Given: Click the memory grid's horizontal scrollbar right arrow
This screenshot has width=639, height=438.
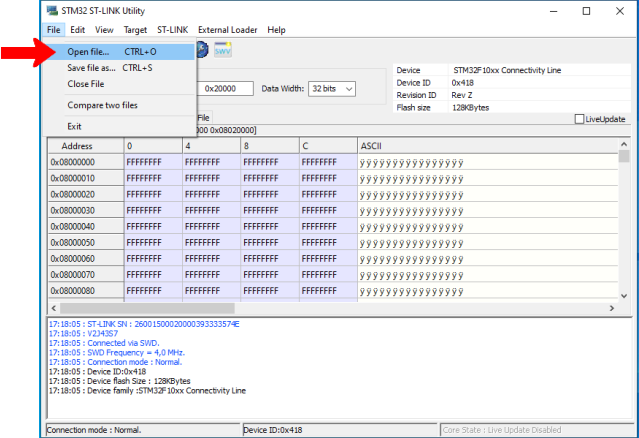Looking at the screenshot, I should coord(611,308).
